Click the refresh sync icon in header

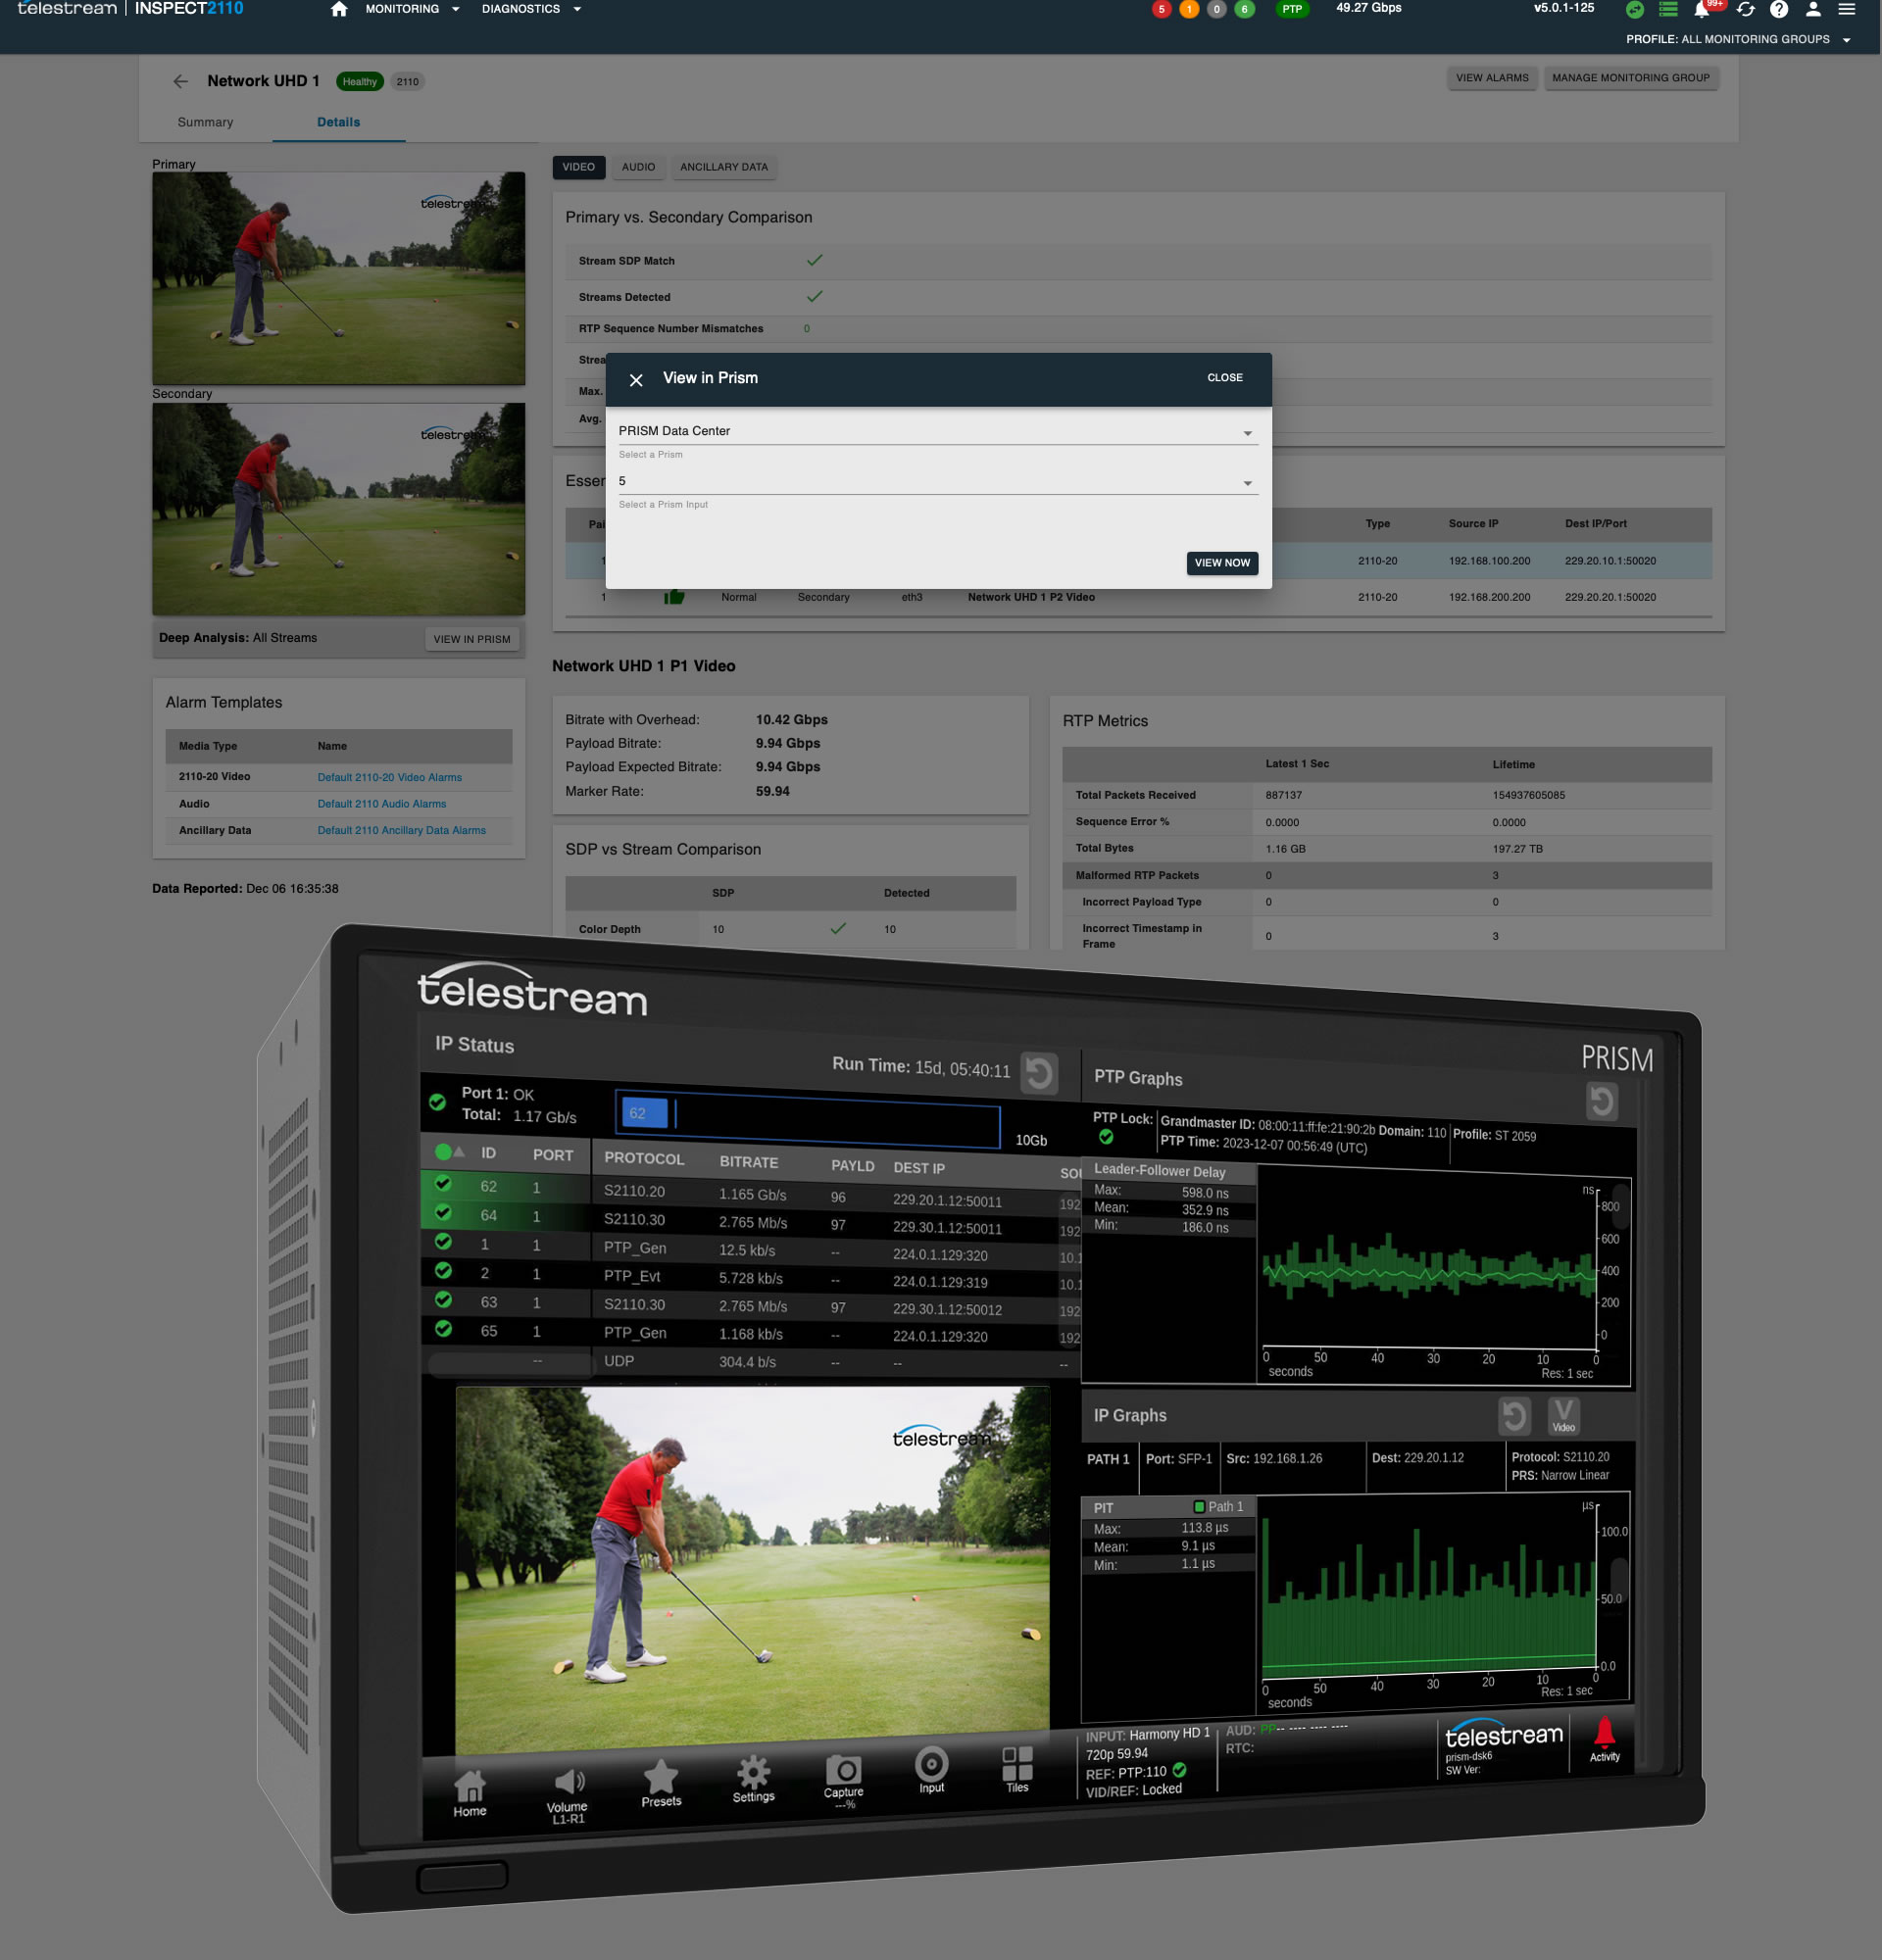pos(1746,9)
